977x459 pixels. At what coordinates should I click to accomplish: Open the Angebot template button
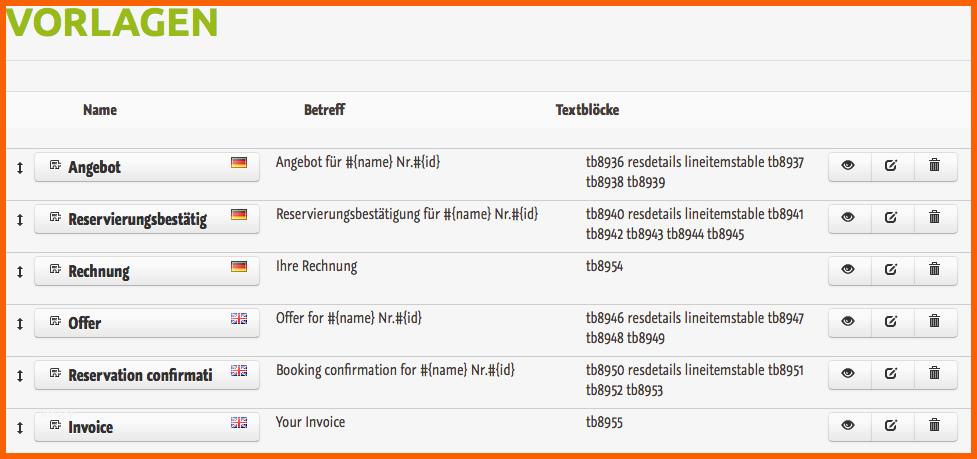147,166
